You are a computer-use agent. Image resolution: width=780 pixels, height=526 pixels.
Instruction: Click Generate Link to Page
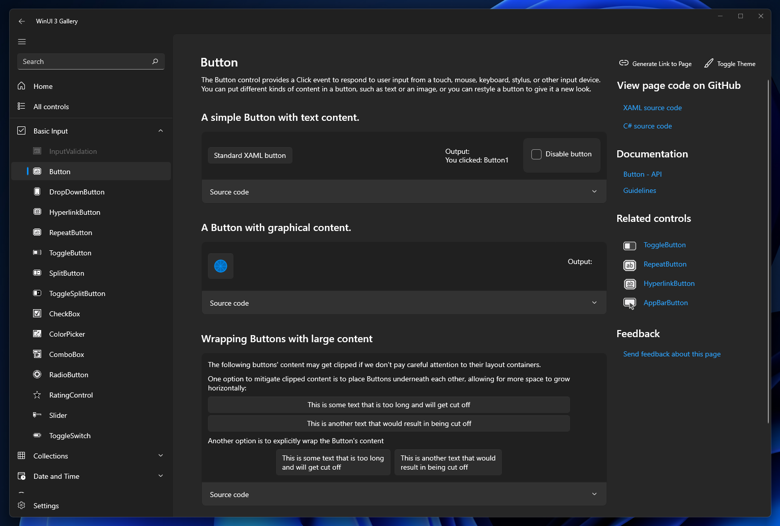pos(655,64)
